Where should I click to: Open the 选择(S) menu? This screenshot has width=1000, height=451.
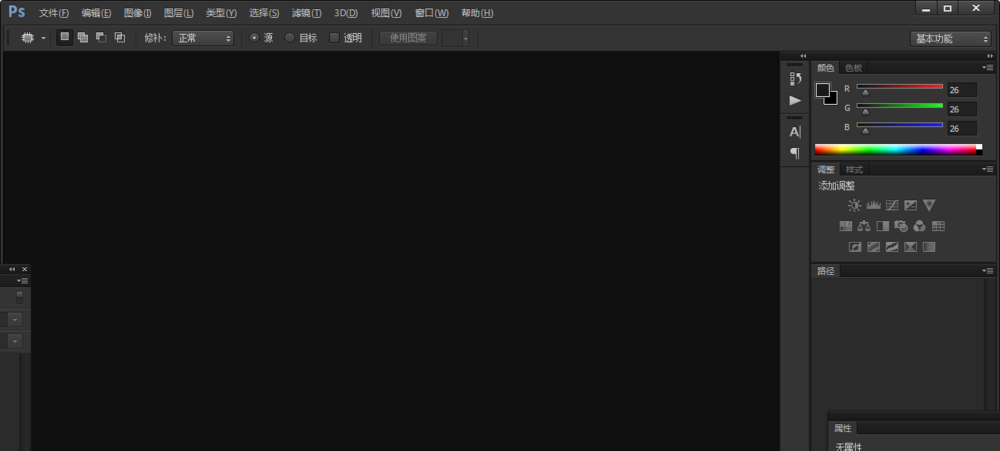(x=264, y=13)
